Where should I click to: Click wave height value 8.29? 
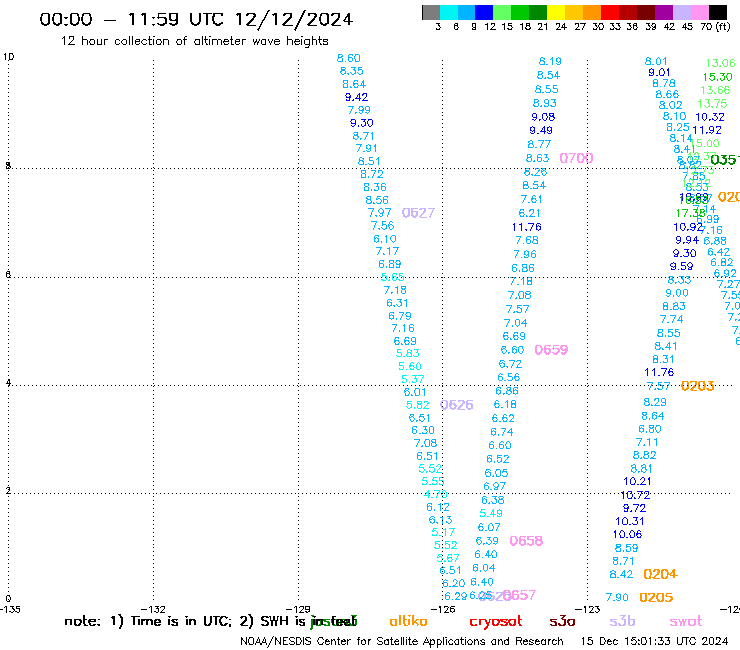coord(655,403)
